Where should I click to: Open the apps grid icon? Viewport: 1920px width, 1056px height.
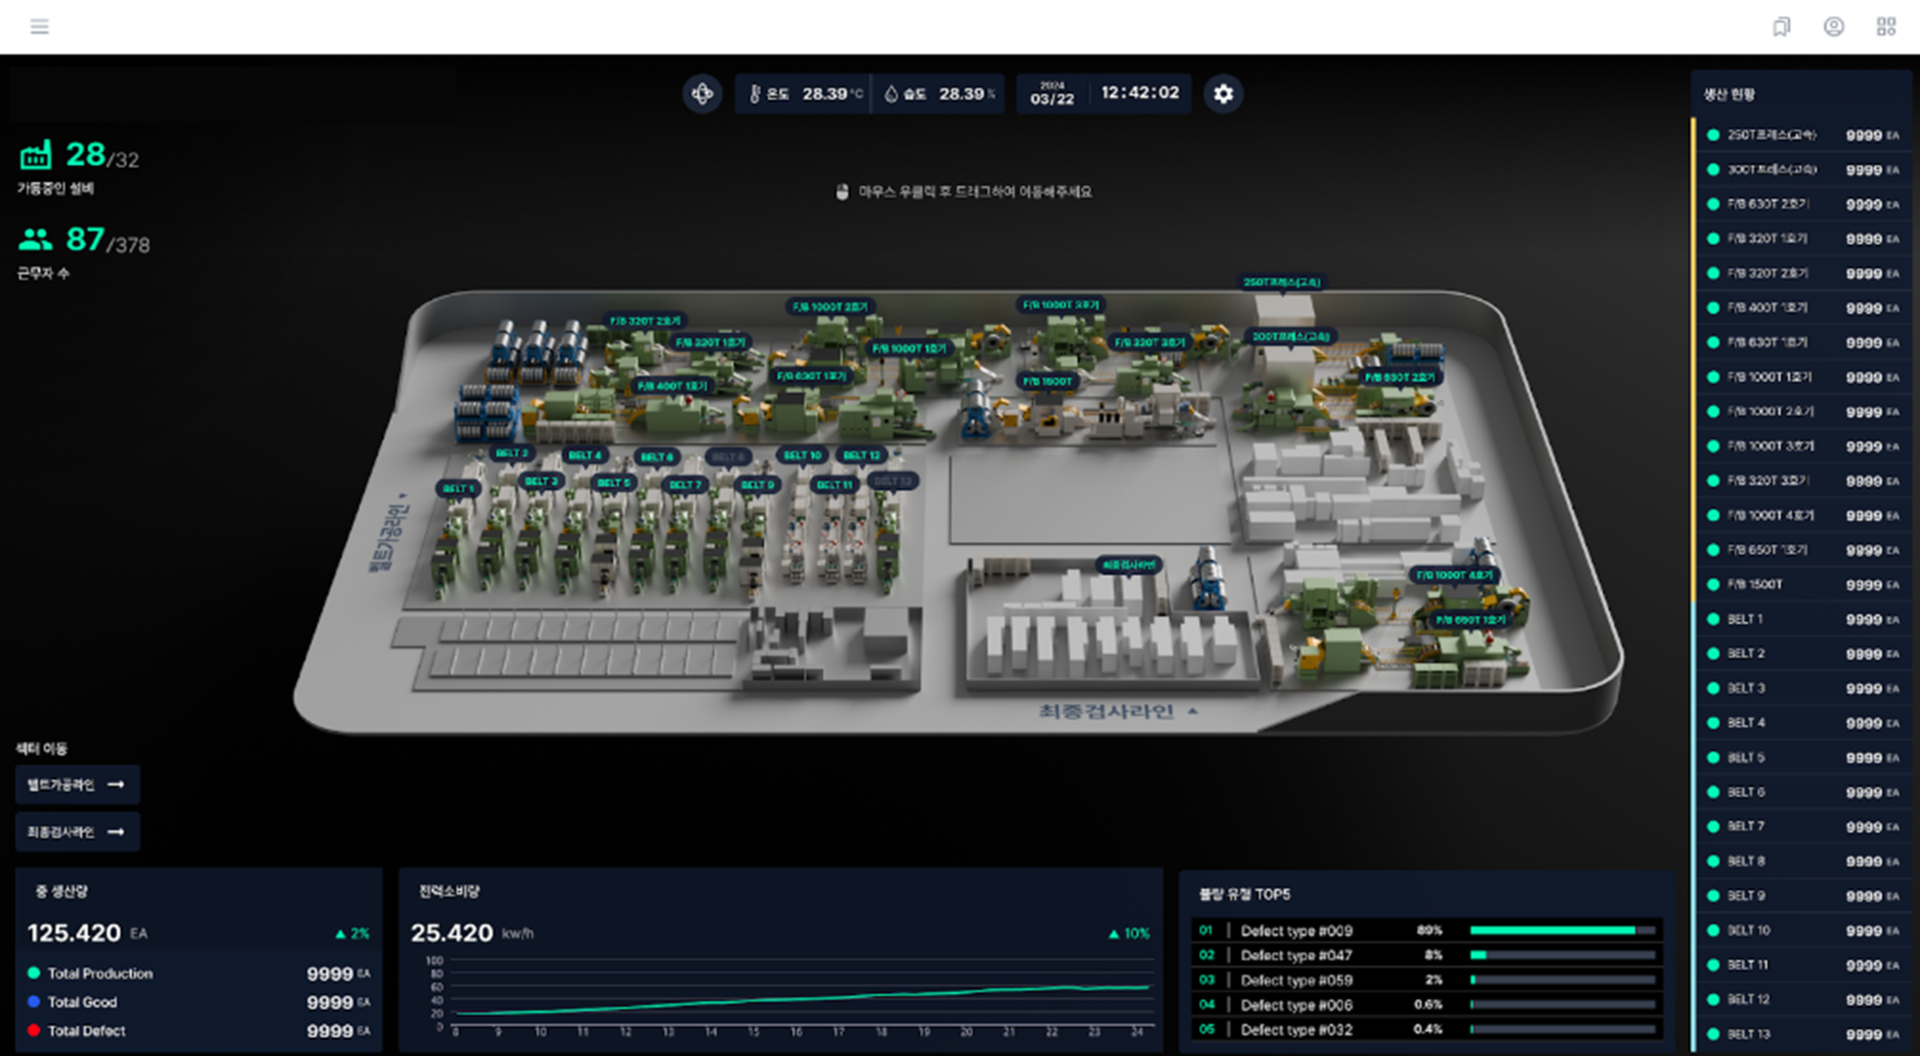point(1886,27)
